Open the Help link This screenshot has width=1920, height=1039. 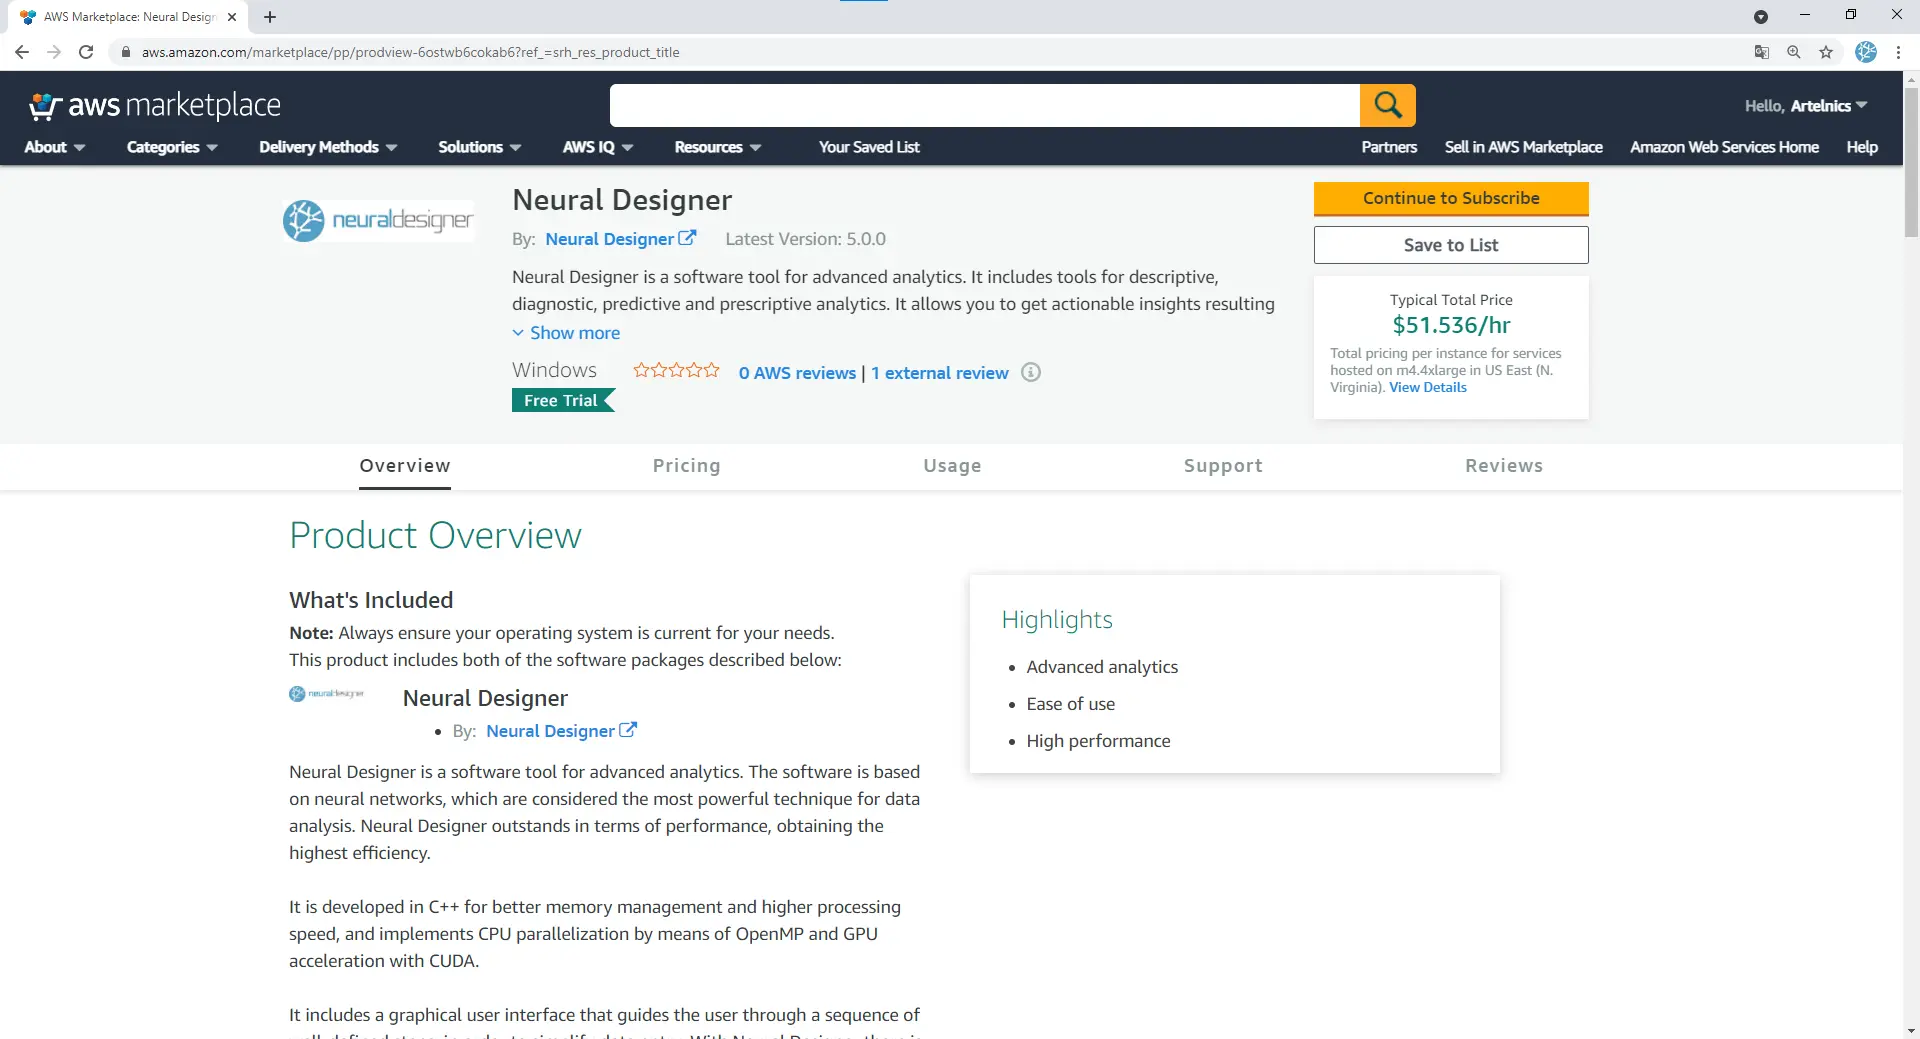[1862, 147]
